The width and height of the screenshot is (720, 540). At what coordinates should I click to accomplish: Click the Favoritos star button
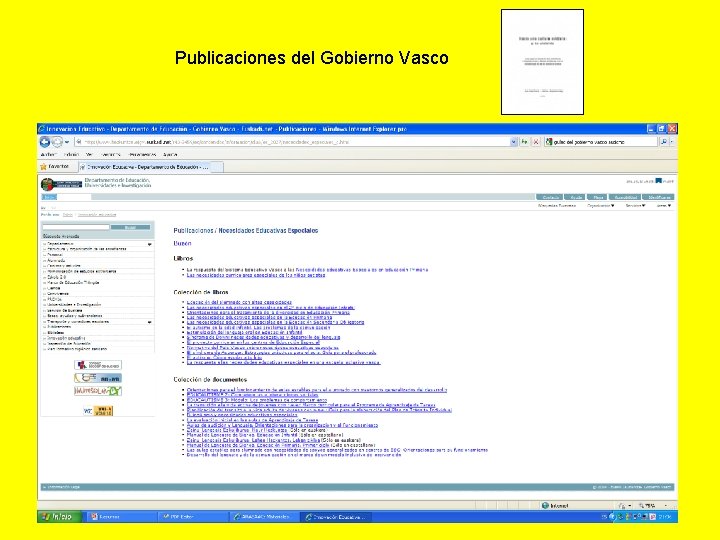pyautogui.click(x=55, y=167)
